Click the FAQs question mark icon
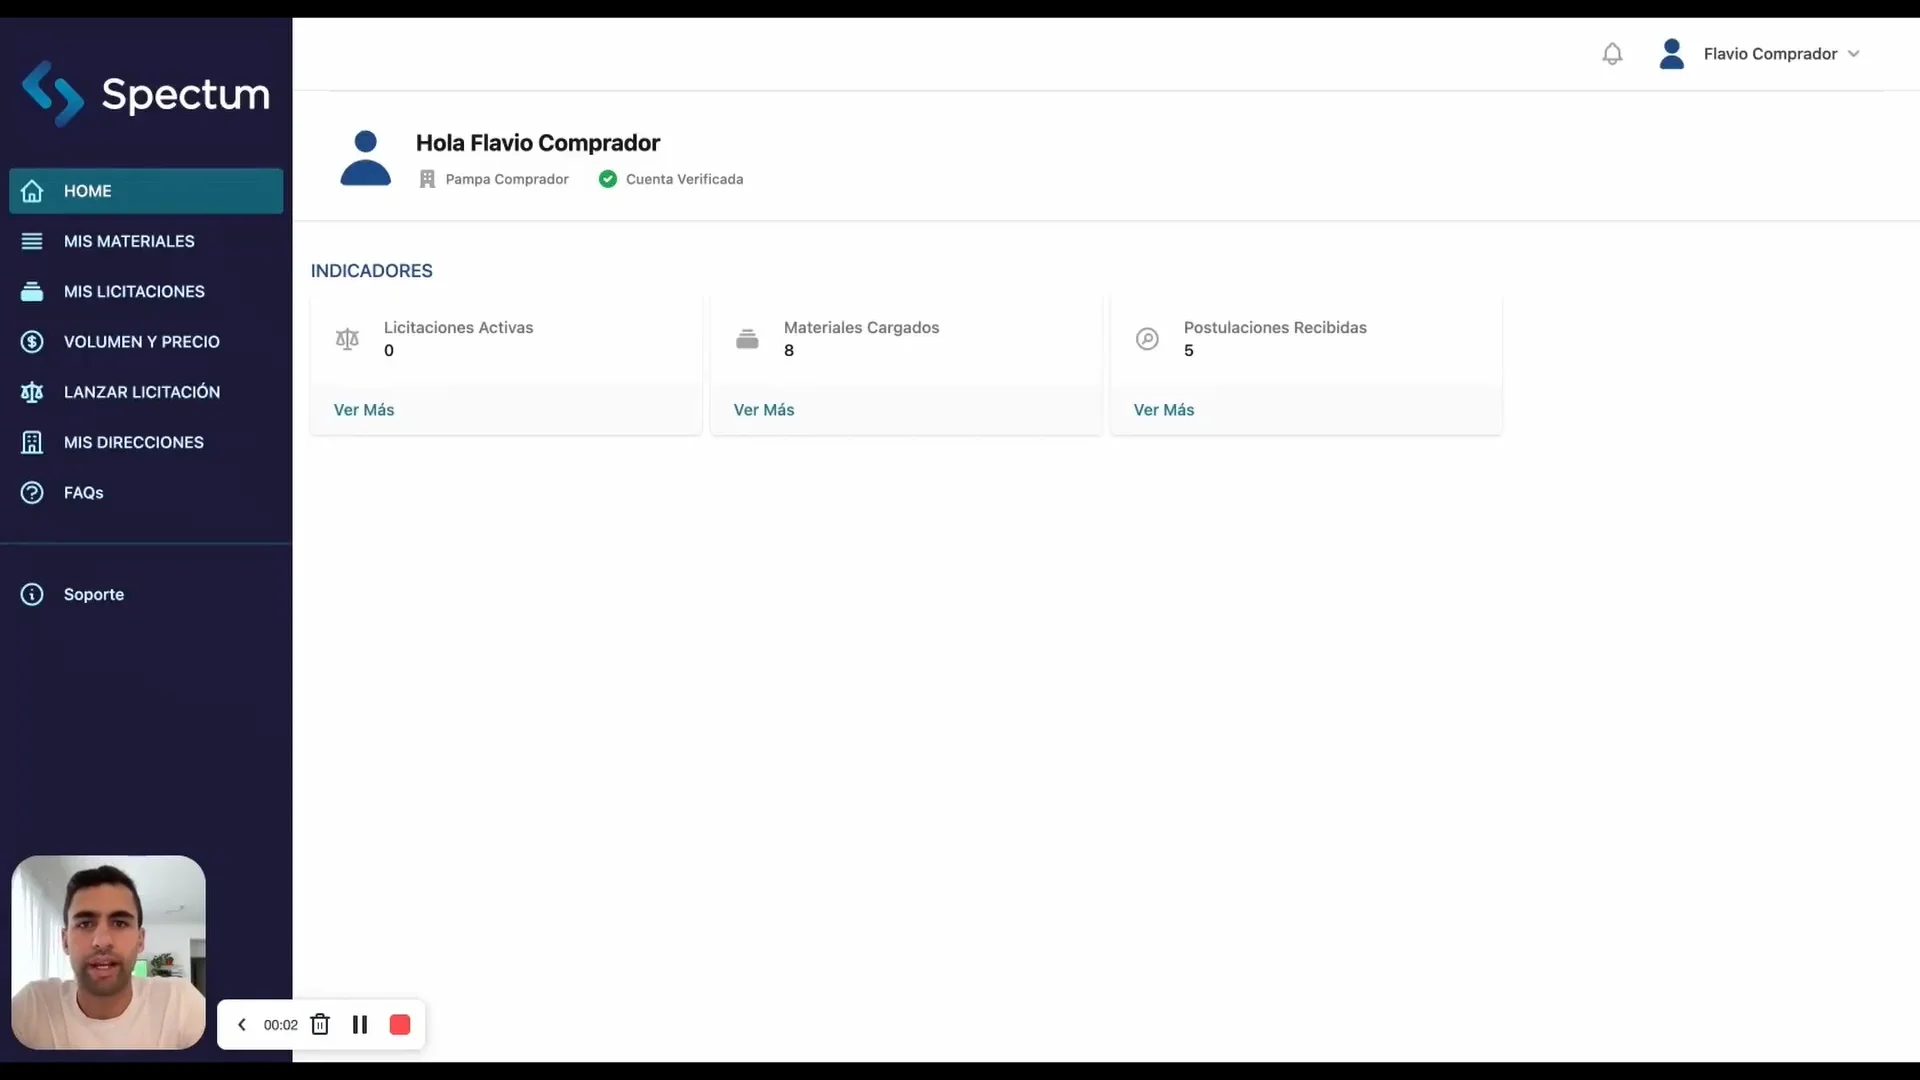The width and height of the screenshot is (1920, 1080). point(32,493)
